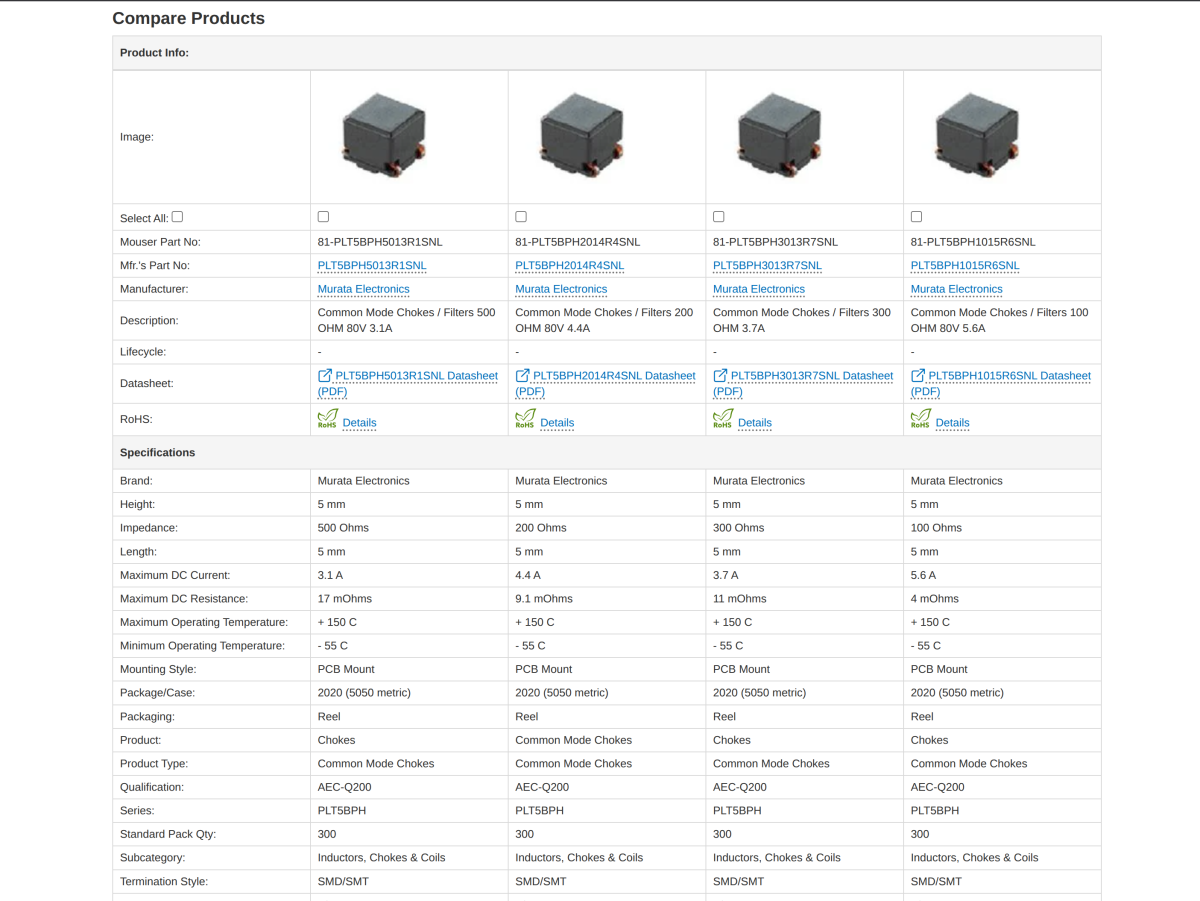This screenshot has width=1200, height=901.
Task: Mark the 81-PLT5BPH1015R6SNL checkbox
Action: coord(916,216)
